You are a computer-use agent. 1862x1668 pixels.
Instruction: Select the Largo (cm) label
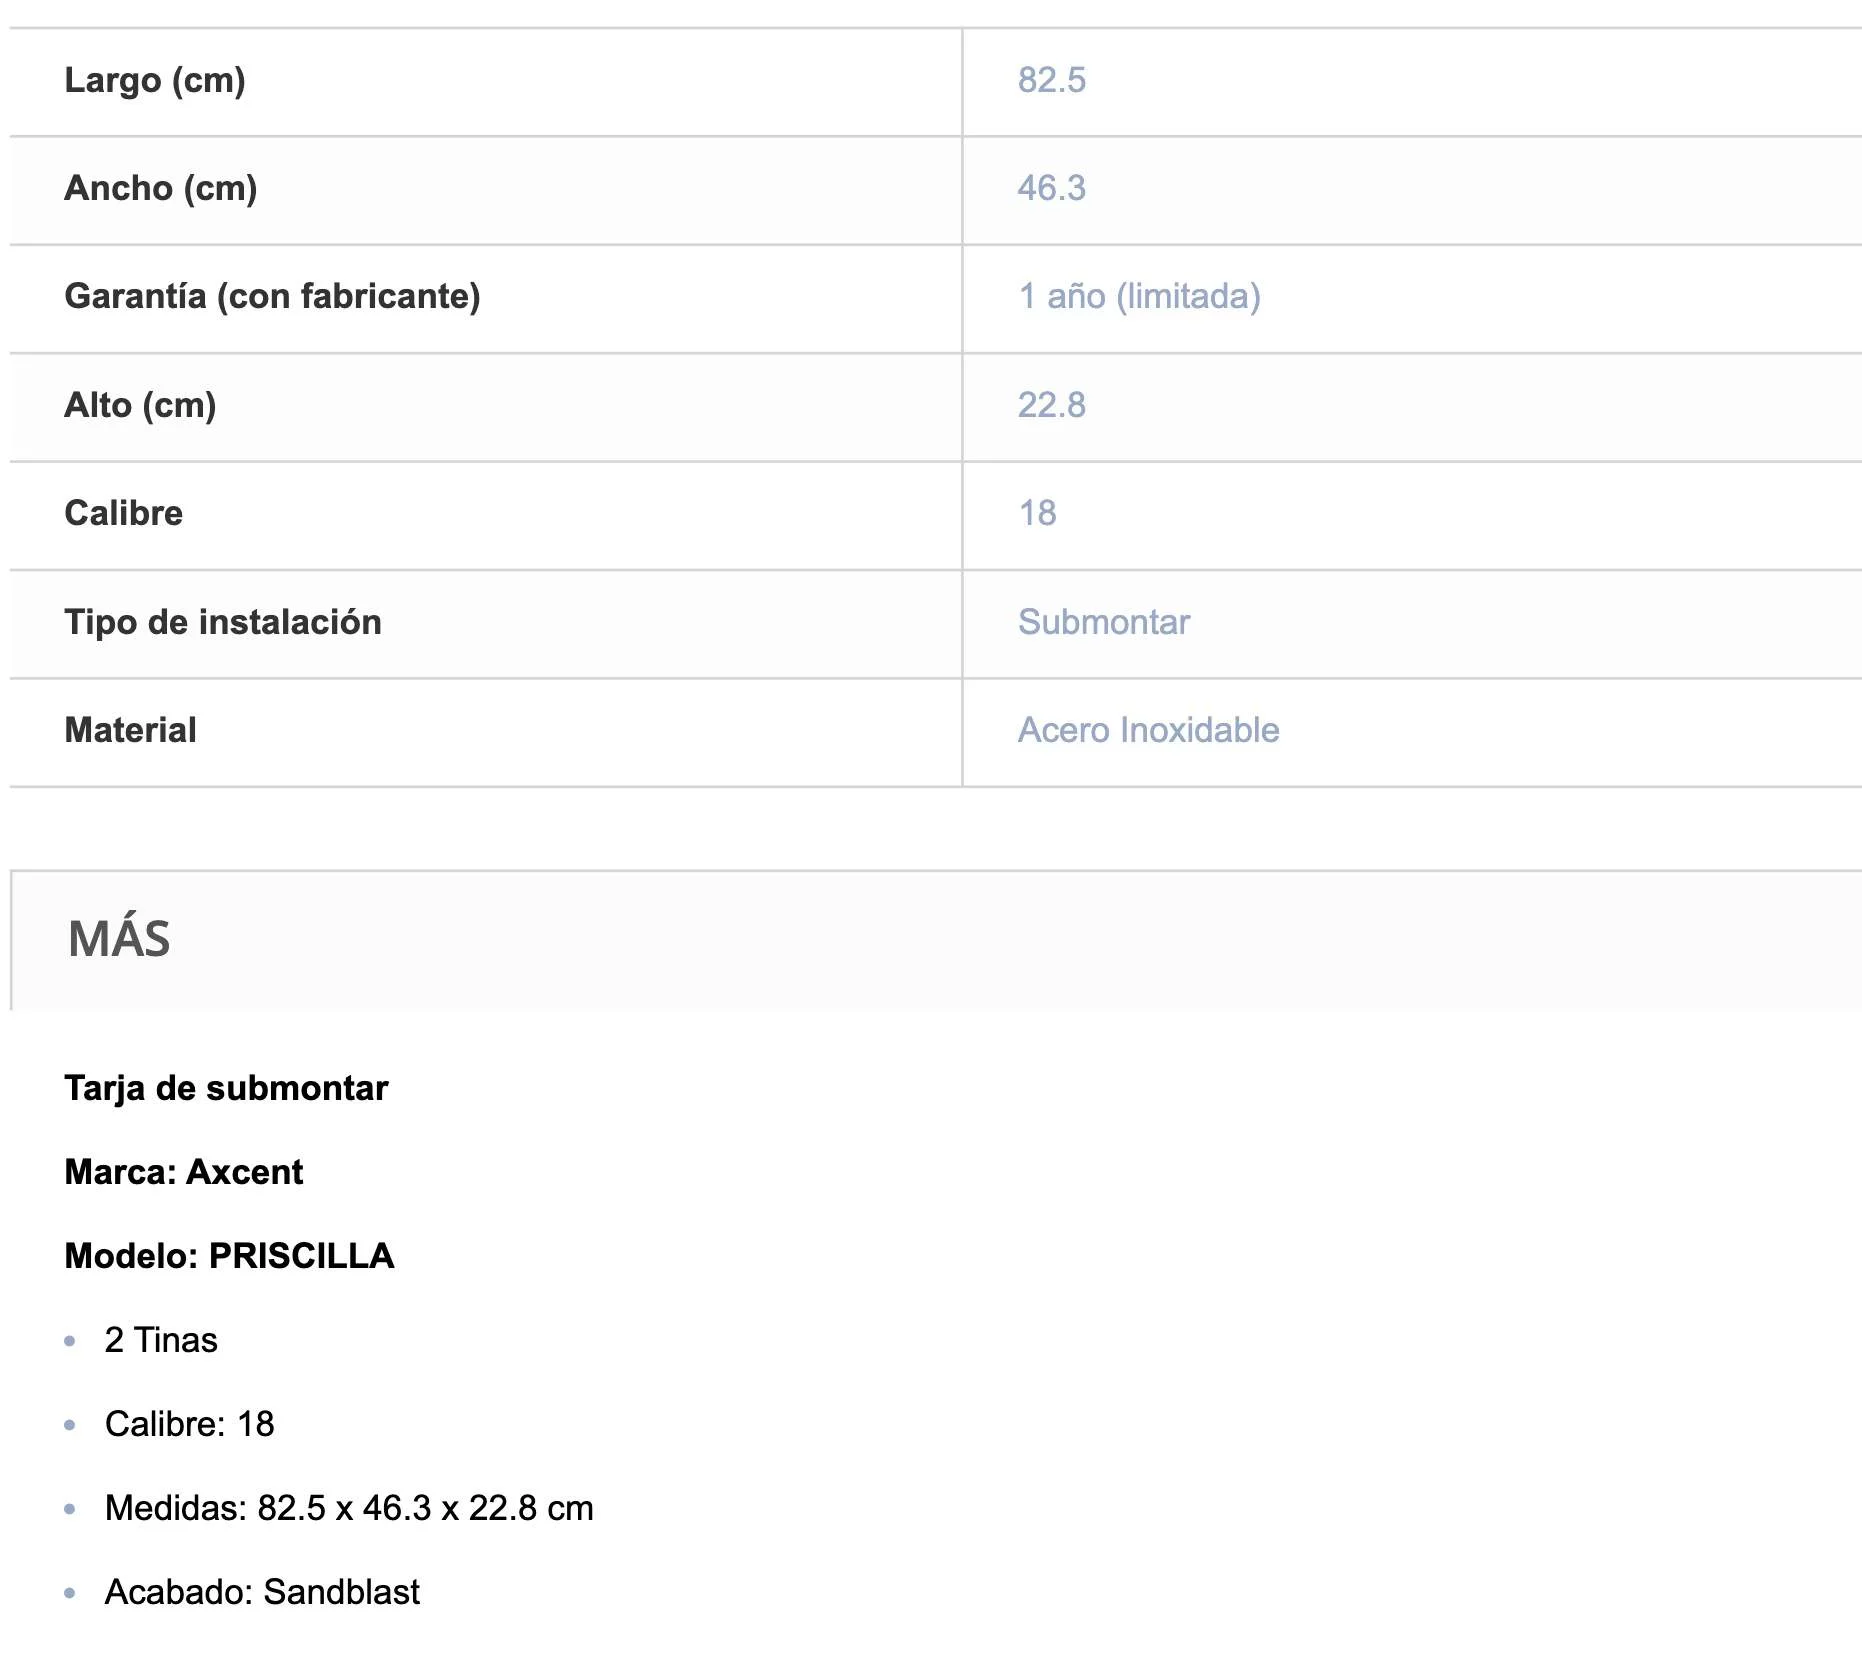point(155,80)
